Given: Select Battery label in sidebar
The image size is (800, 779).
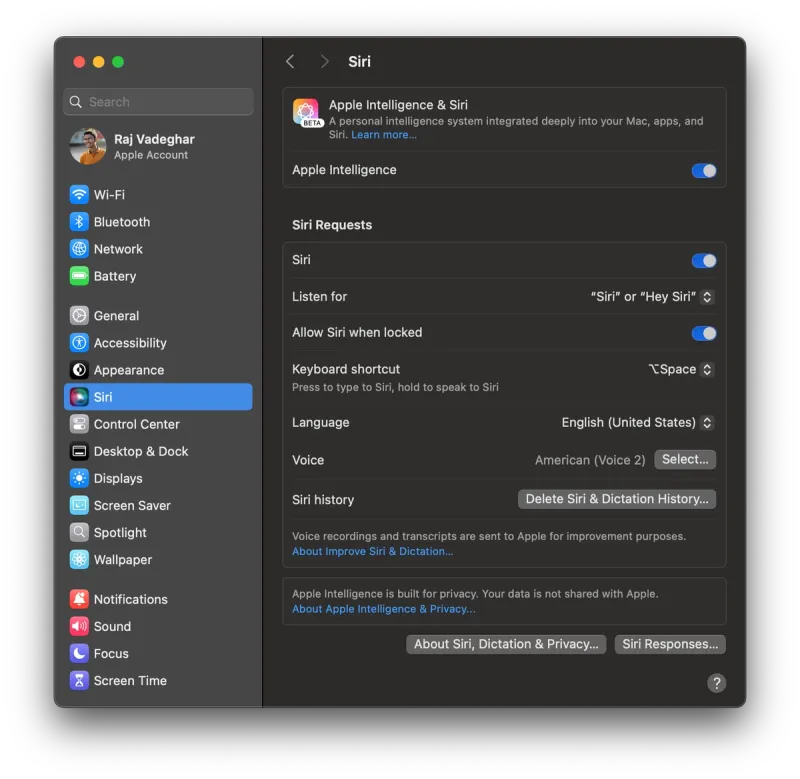Looking at the screenshot, I should 115,276.
